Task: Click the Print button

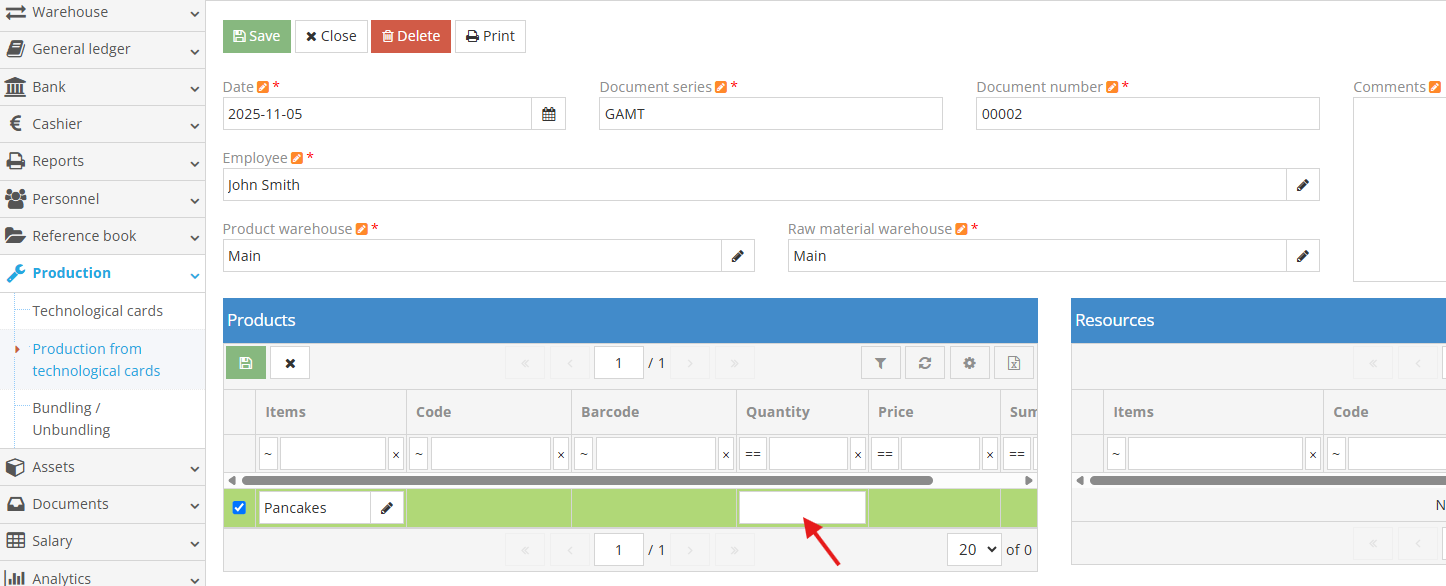Action: click(x=490, y=36)
